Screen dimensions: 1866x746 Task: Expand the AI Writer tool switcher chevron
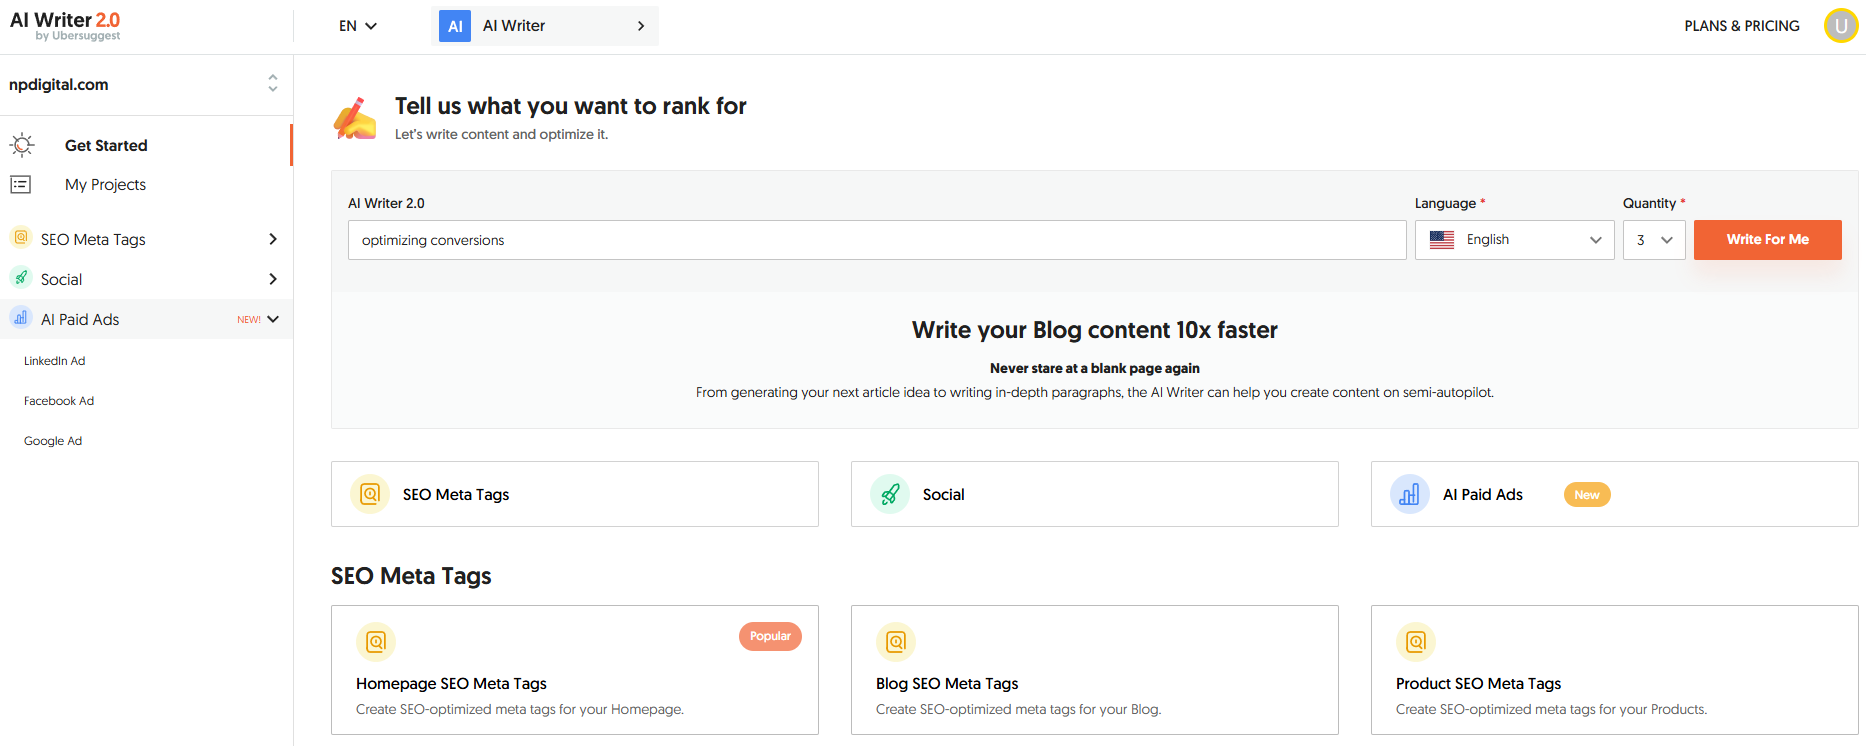pos(641,26)
